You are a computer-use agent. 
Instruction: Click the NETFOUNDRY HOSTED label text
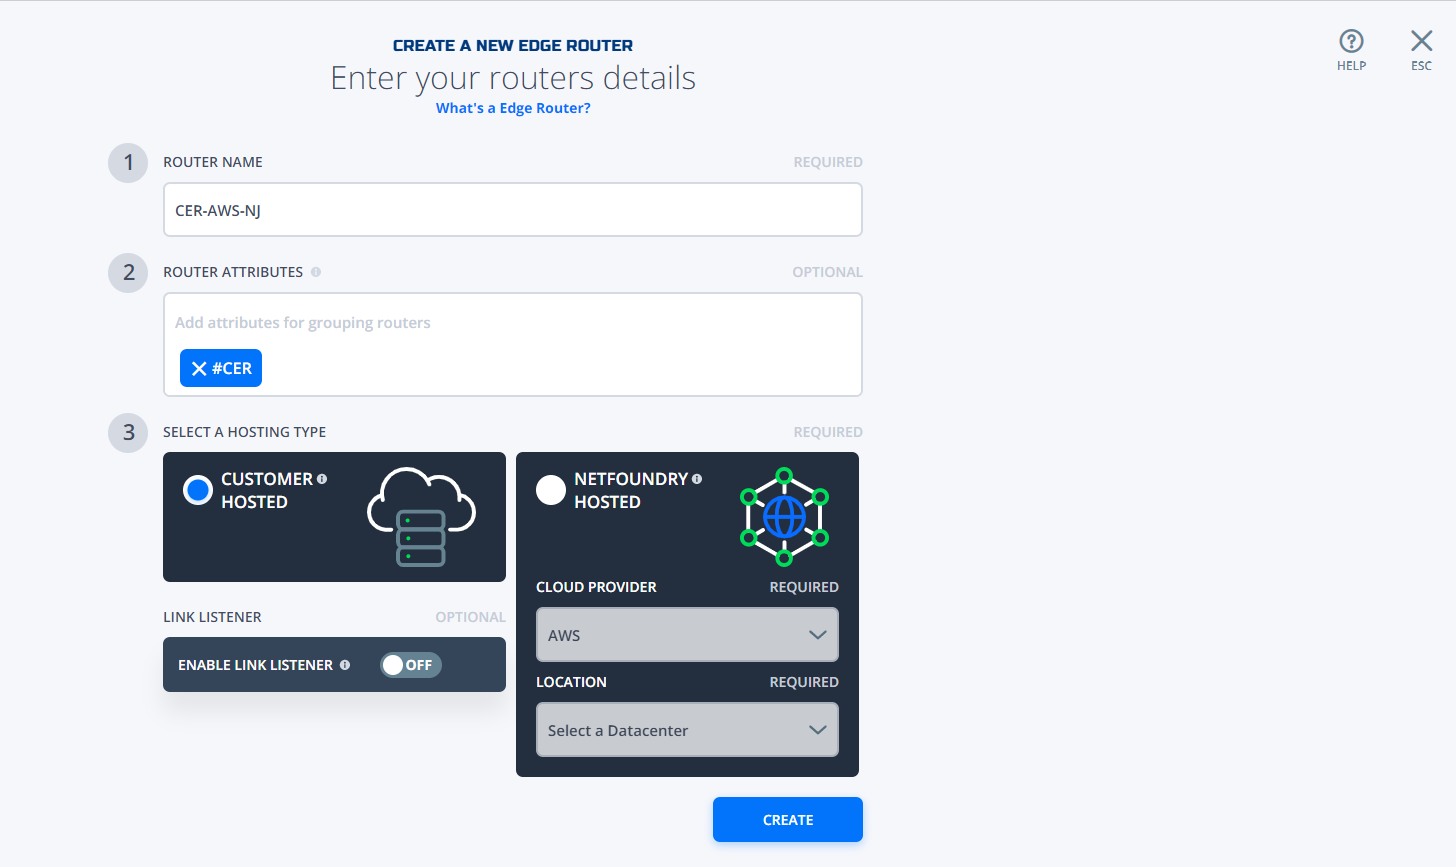pos(631,490)
